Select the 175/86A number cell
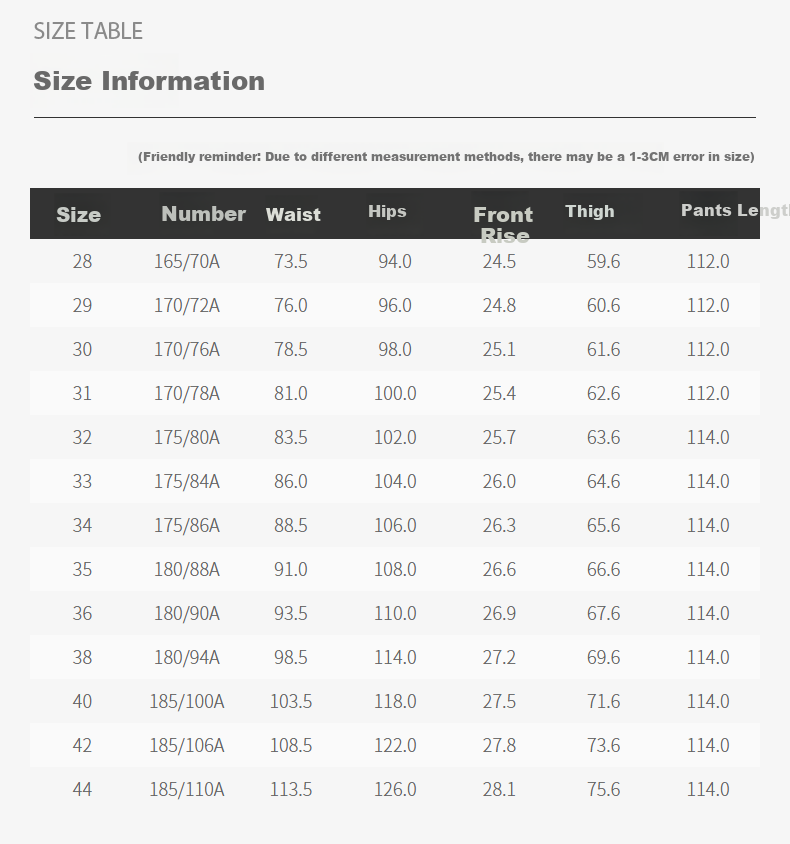This screenshot has height=844, width=790. (187, 526)
